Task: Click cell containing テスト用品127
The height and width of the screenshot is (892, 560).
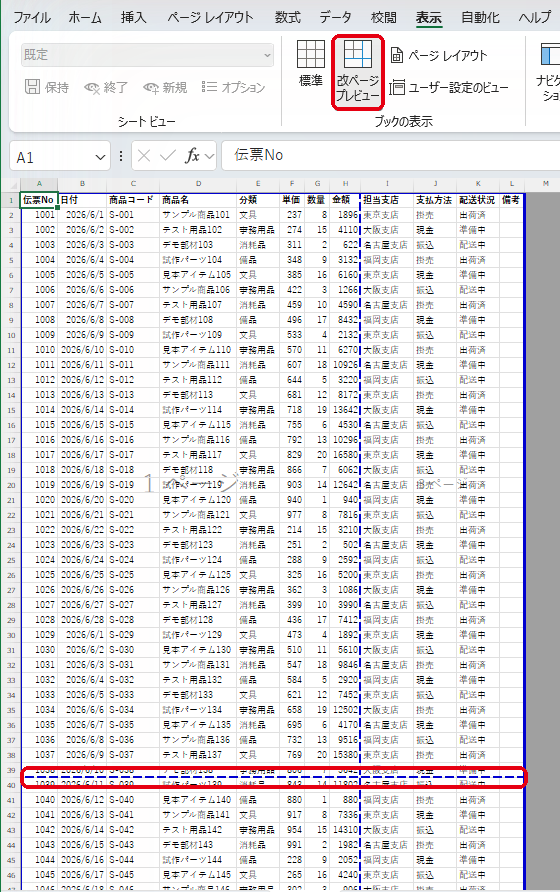Action: coord(198,605)
